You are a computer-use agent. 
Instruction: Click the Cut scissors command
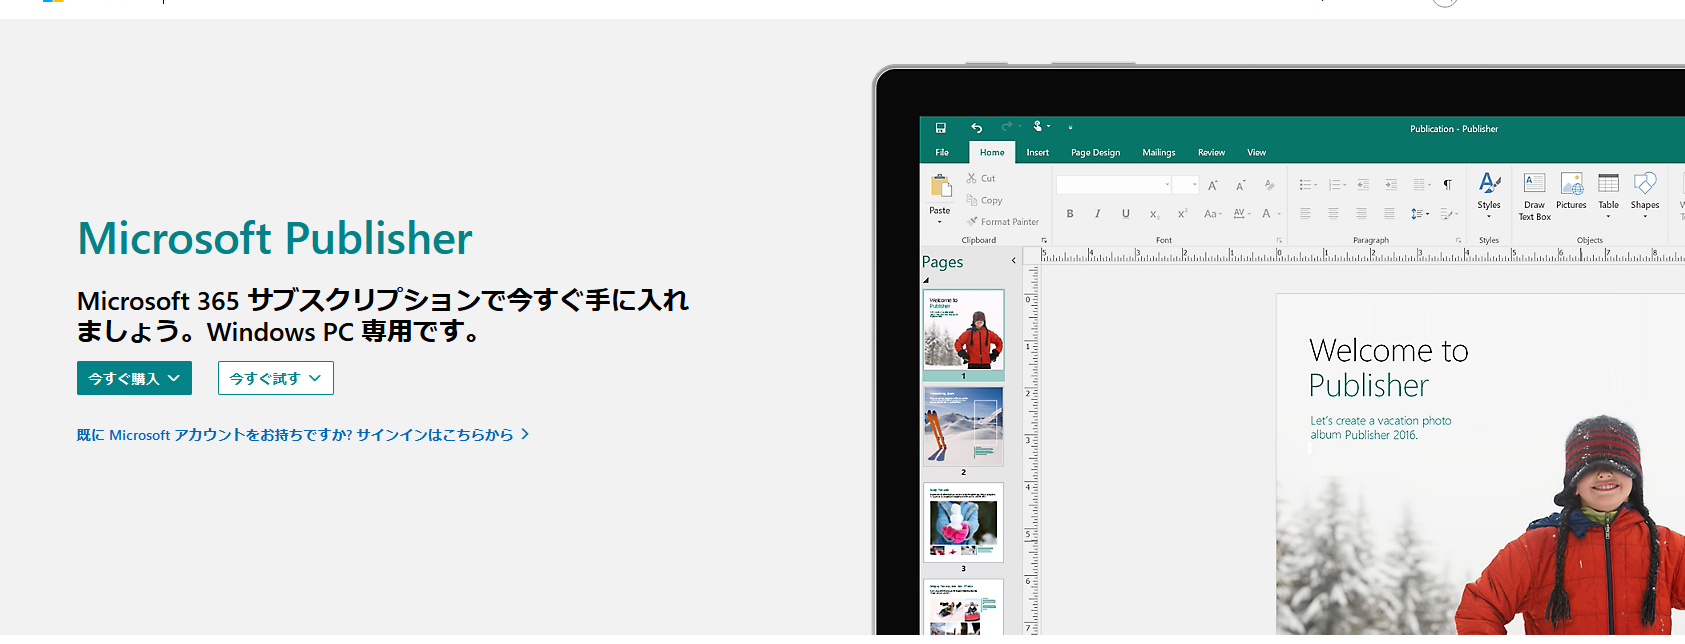click(x=981, y=178)
